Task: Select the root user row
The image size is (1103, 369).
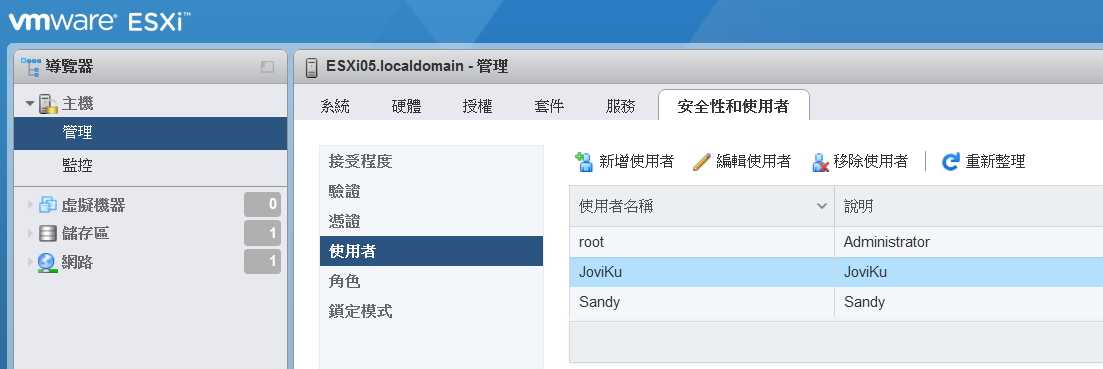Action: tap(836, 242)
